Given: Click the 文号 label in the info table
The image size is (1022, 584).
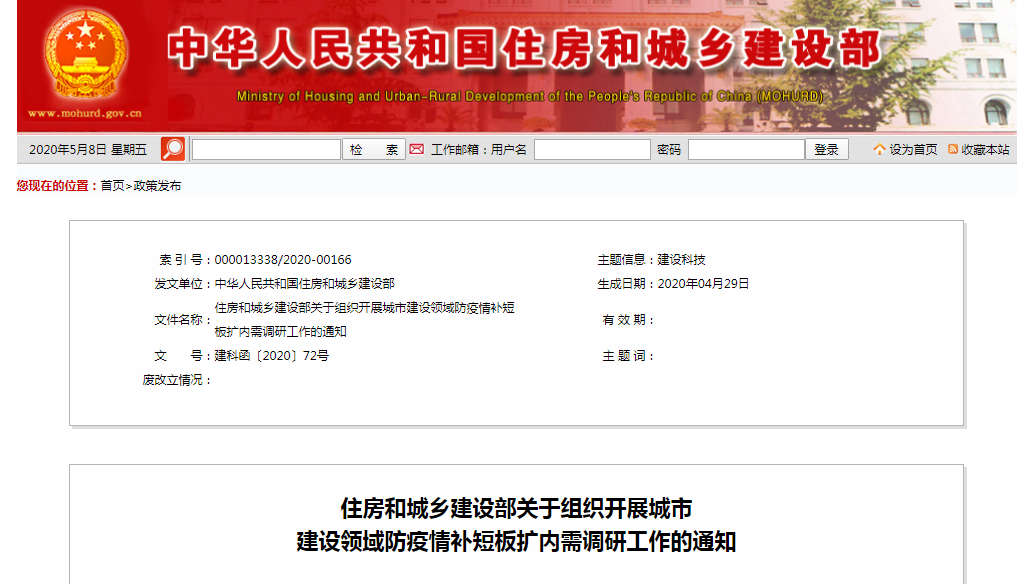Looking at the screenshot, I should click(182, 356).
